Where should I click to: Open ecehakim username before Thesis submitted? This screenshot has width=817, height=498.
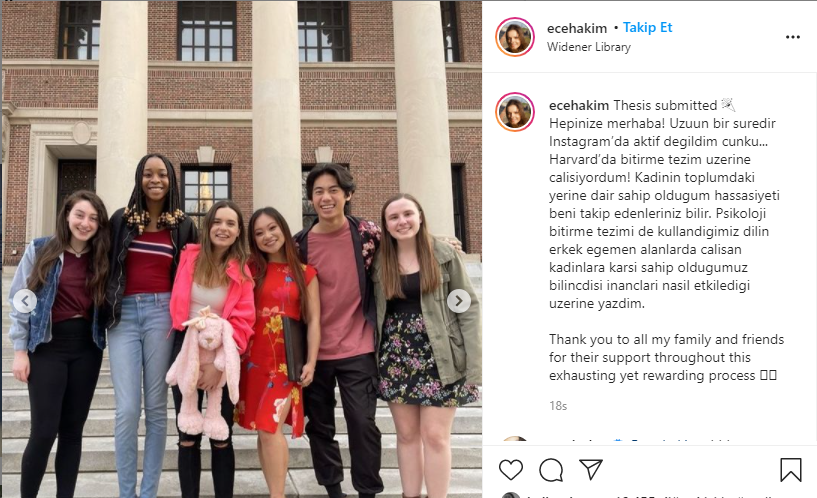pyautogui.click(x=579, y=105)
